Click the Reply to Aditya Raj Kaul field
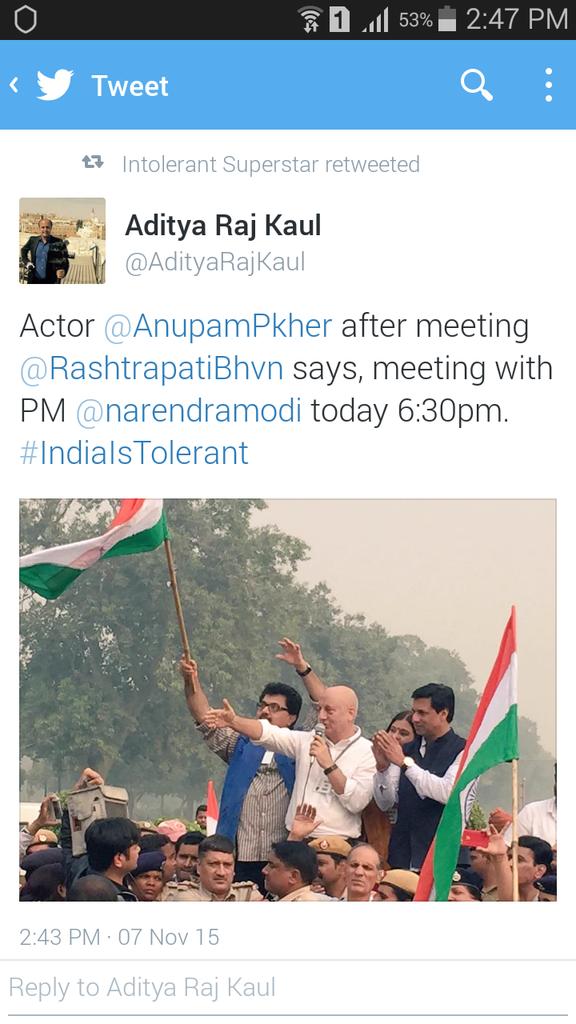 (288, 987)
